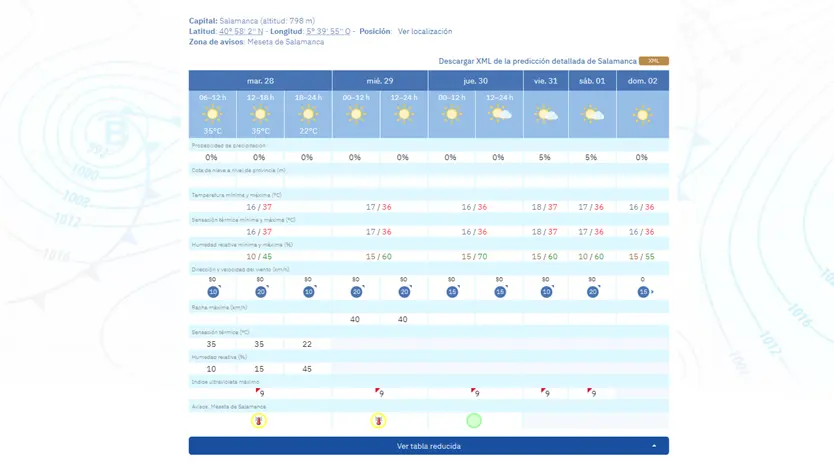Click wind icon for mar. 28 06–12 h
This screenshot has width=834, height=469.
pos(213,291)
